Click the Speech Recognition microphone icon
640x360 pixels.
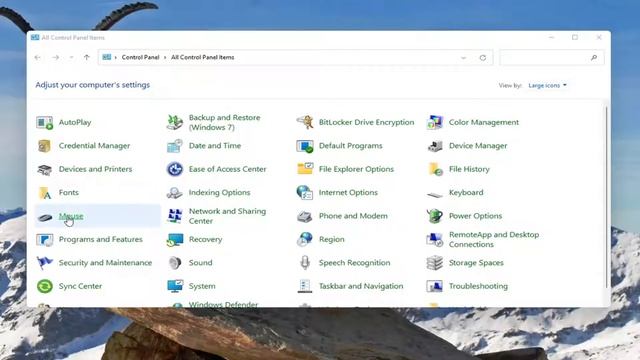point(304,263)
